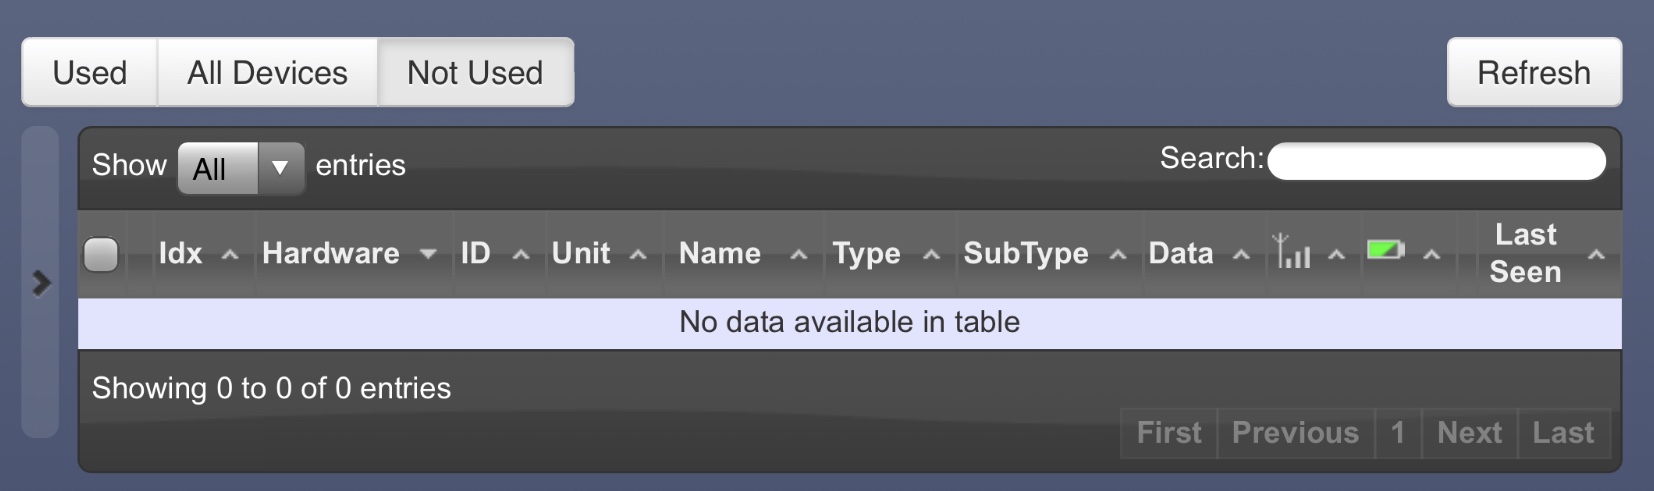This screenshot has height=491, width=1654.
Task: Expand the left side panel arrow
Action: click(x=41, y=283)
